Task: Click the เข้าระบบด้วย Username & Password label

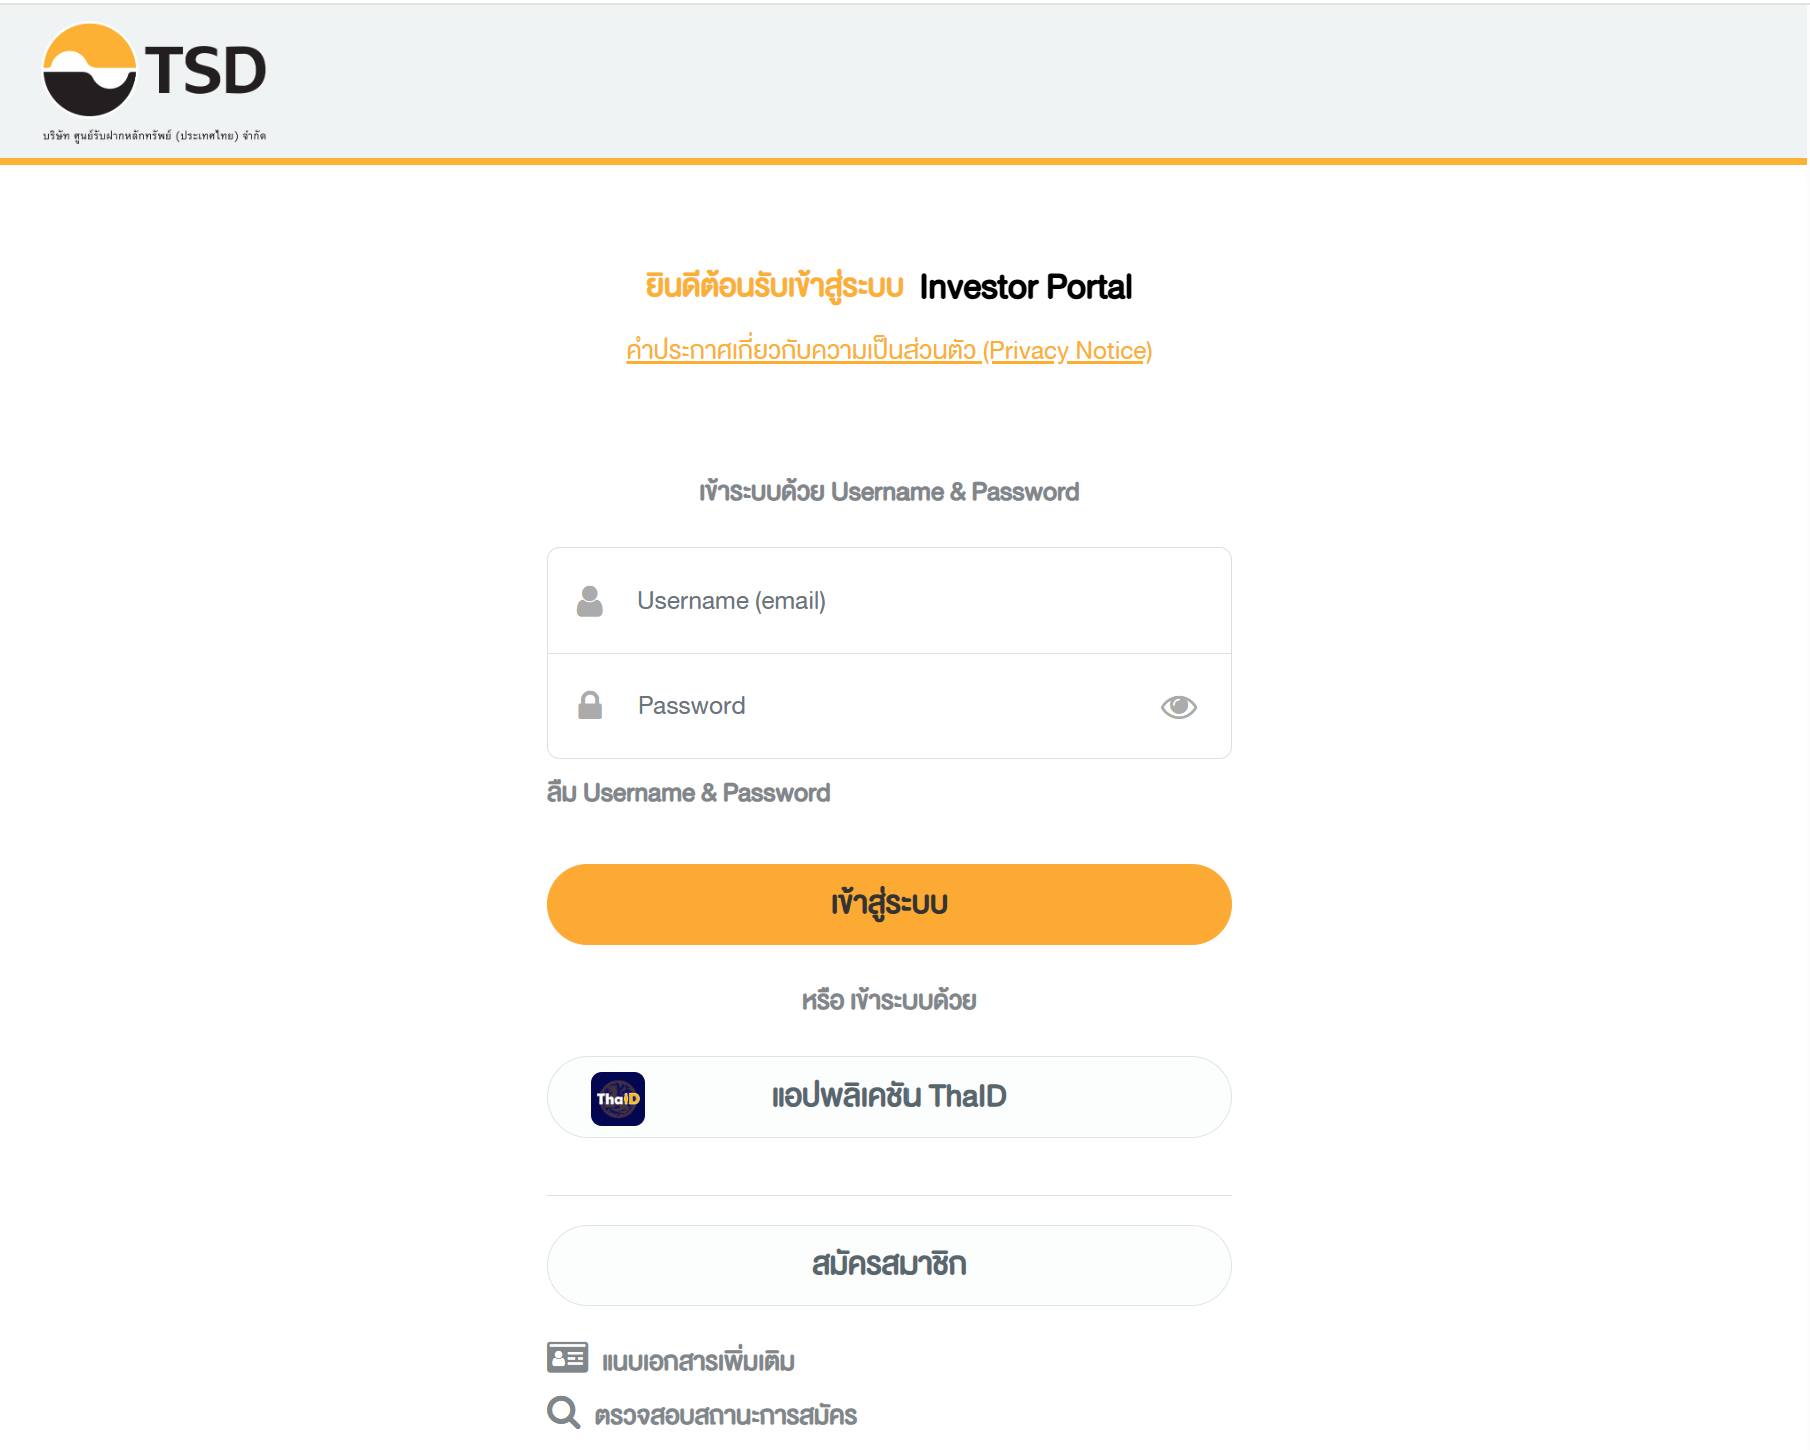Action: click(889, 492)
